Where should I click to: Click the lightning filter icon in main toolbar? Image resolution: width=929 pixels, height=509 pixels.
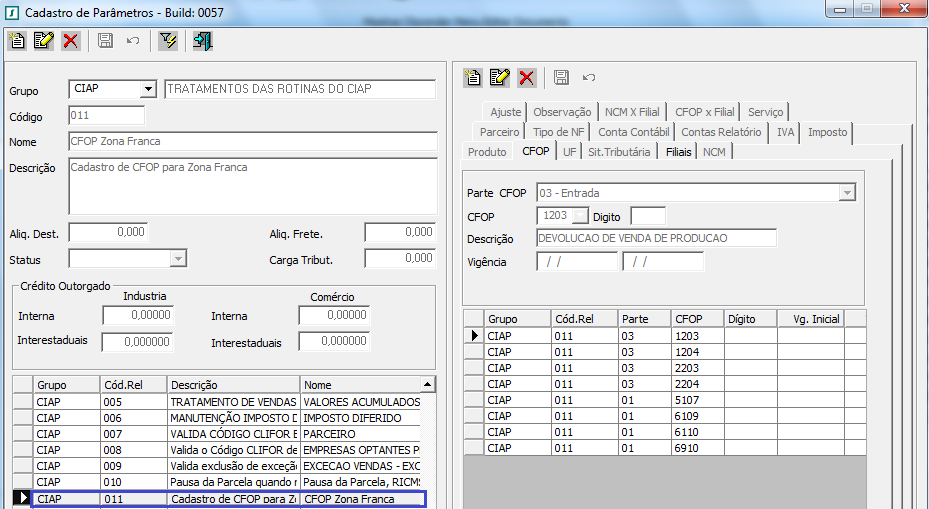(x=167, y=41)
